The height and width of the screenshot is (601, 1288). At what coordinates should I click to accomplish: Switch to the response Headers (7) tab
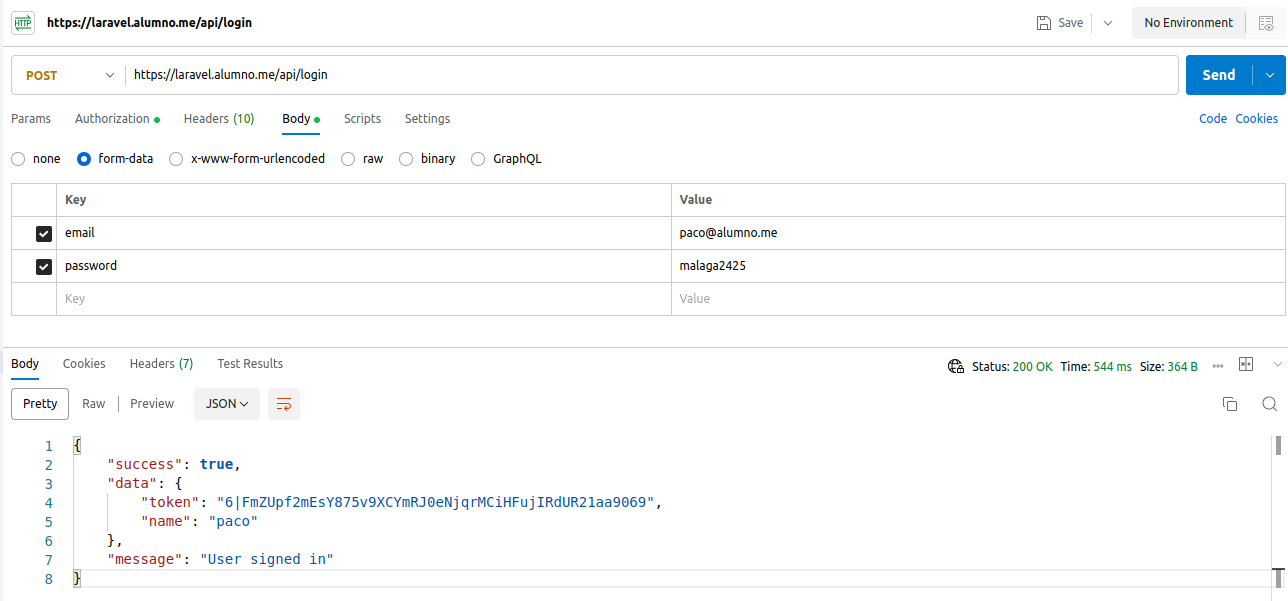161,364
